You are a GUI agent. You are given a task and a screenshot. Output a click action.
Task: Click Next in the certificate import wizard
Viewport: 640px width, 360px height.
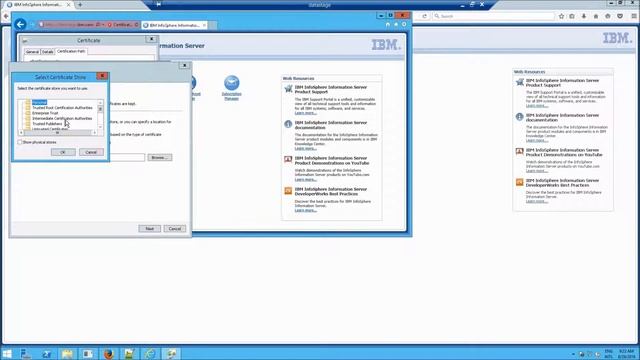(150, 229)
